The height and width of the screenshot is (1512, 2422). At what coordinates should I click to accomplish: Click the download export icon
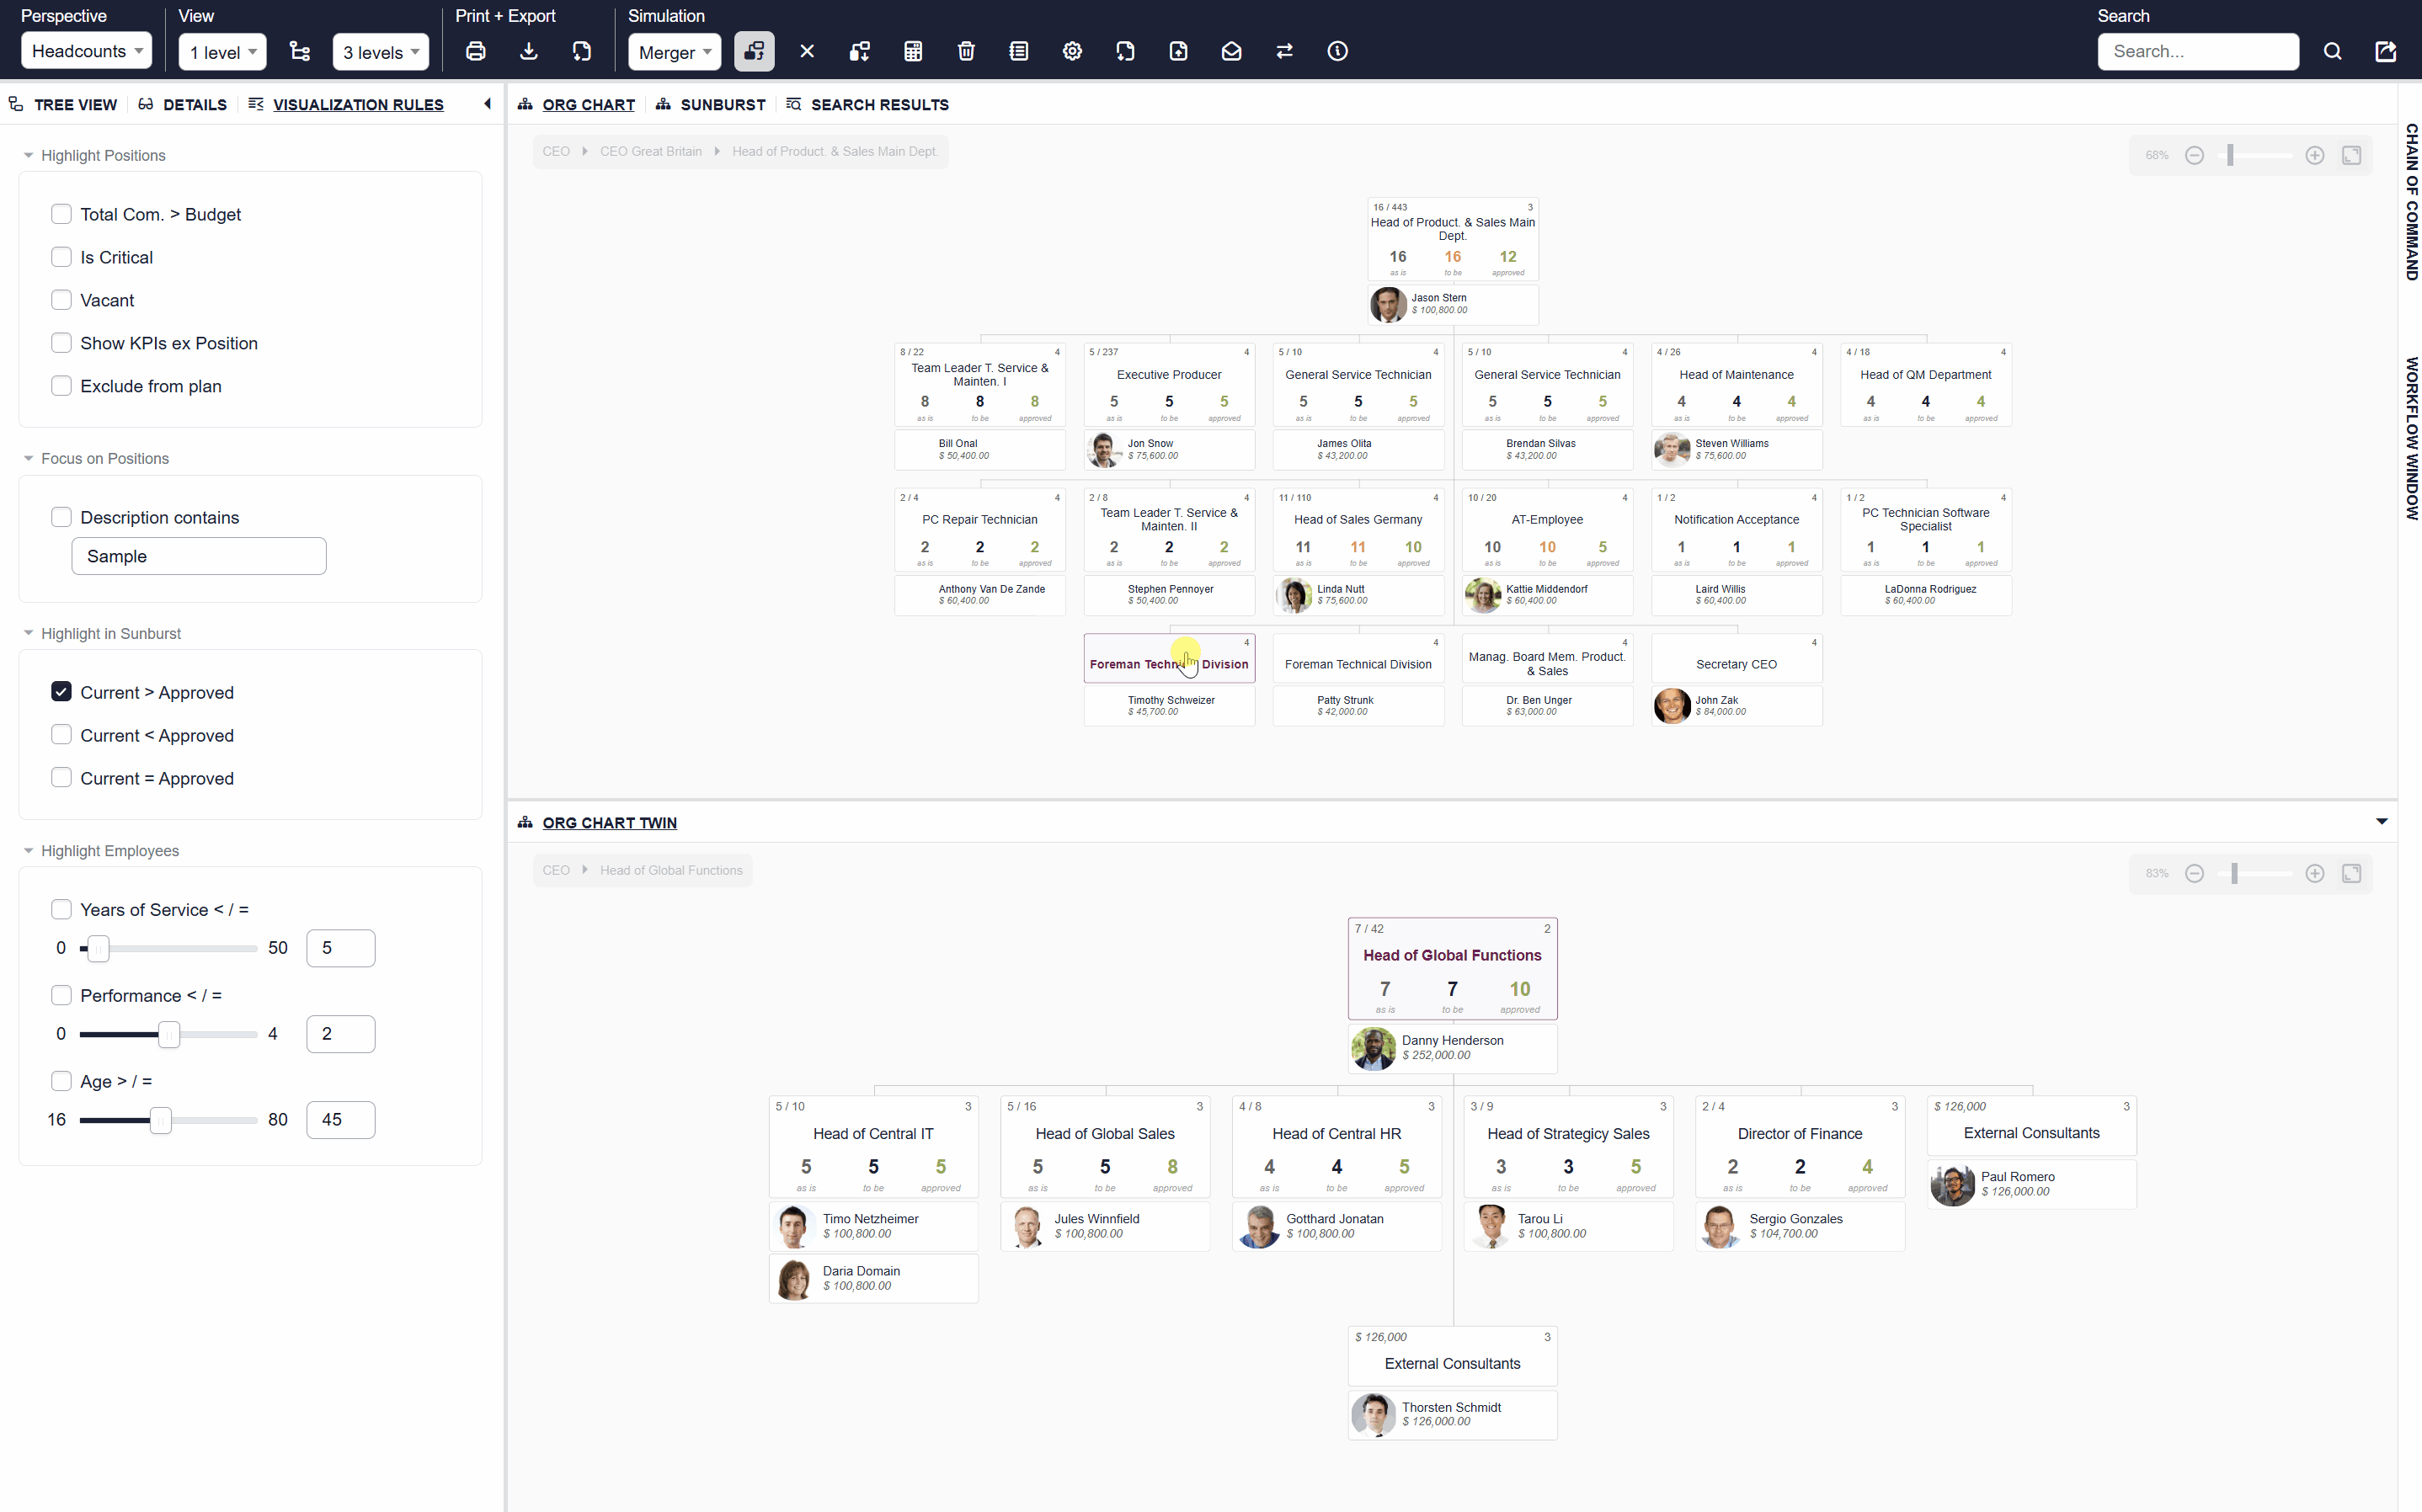point(529,52)
